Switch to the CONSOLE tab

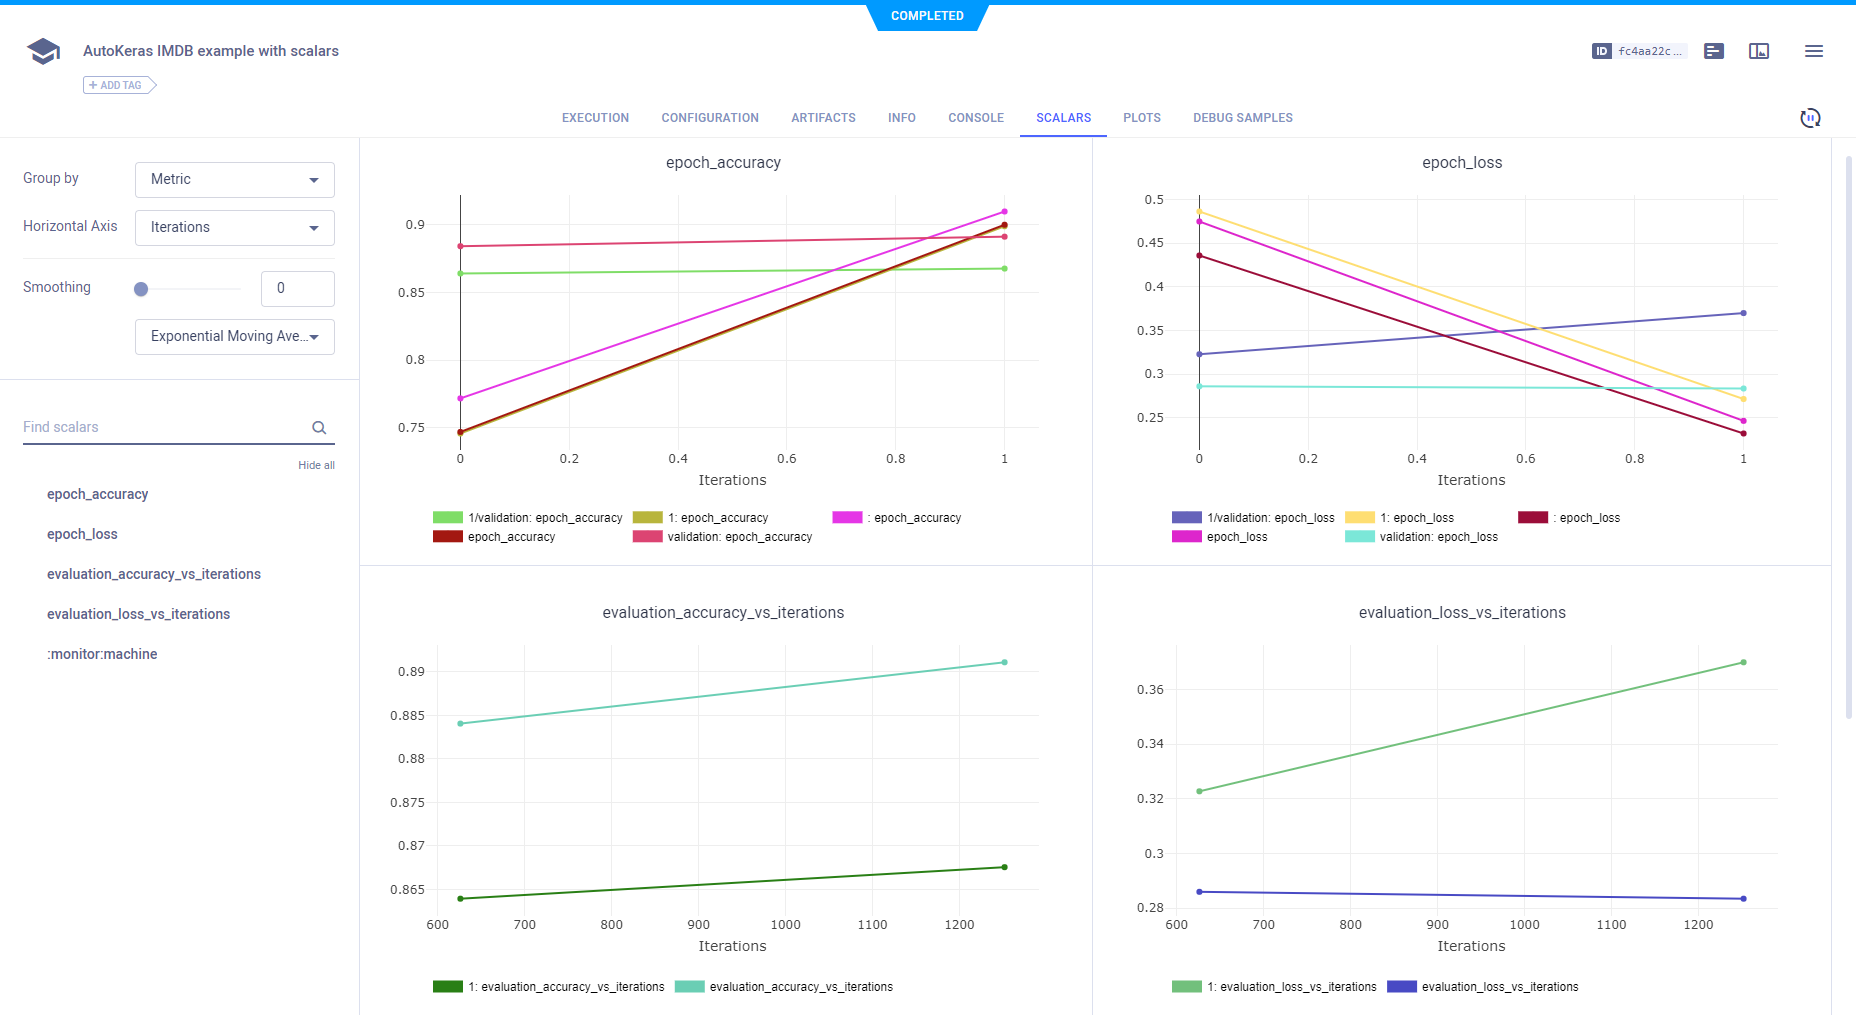975,118
